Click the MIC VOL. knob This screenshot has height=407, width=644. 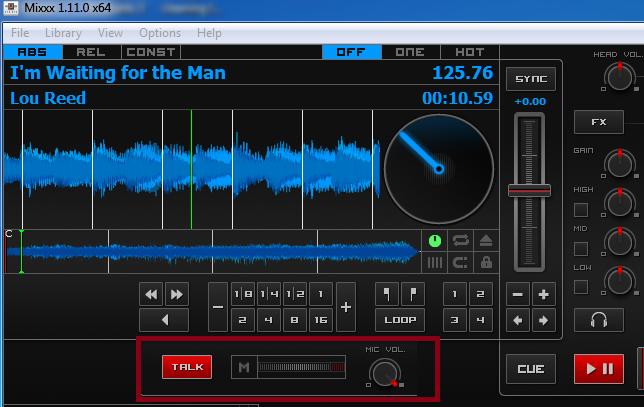(385, 373)
